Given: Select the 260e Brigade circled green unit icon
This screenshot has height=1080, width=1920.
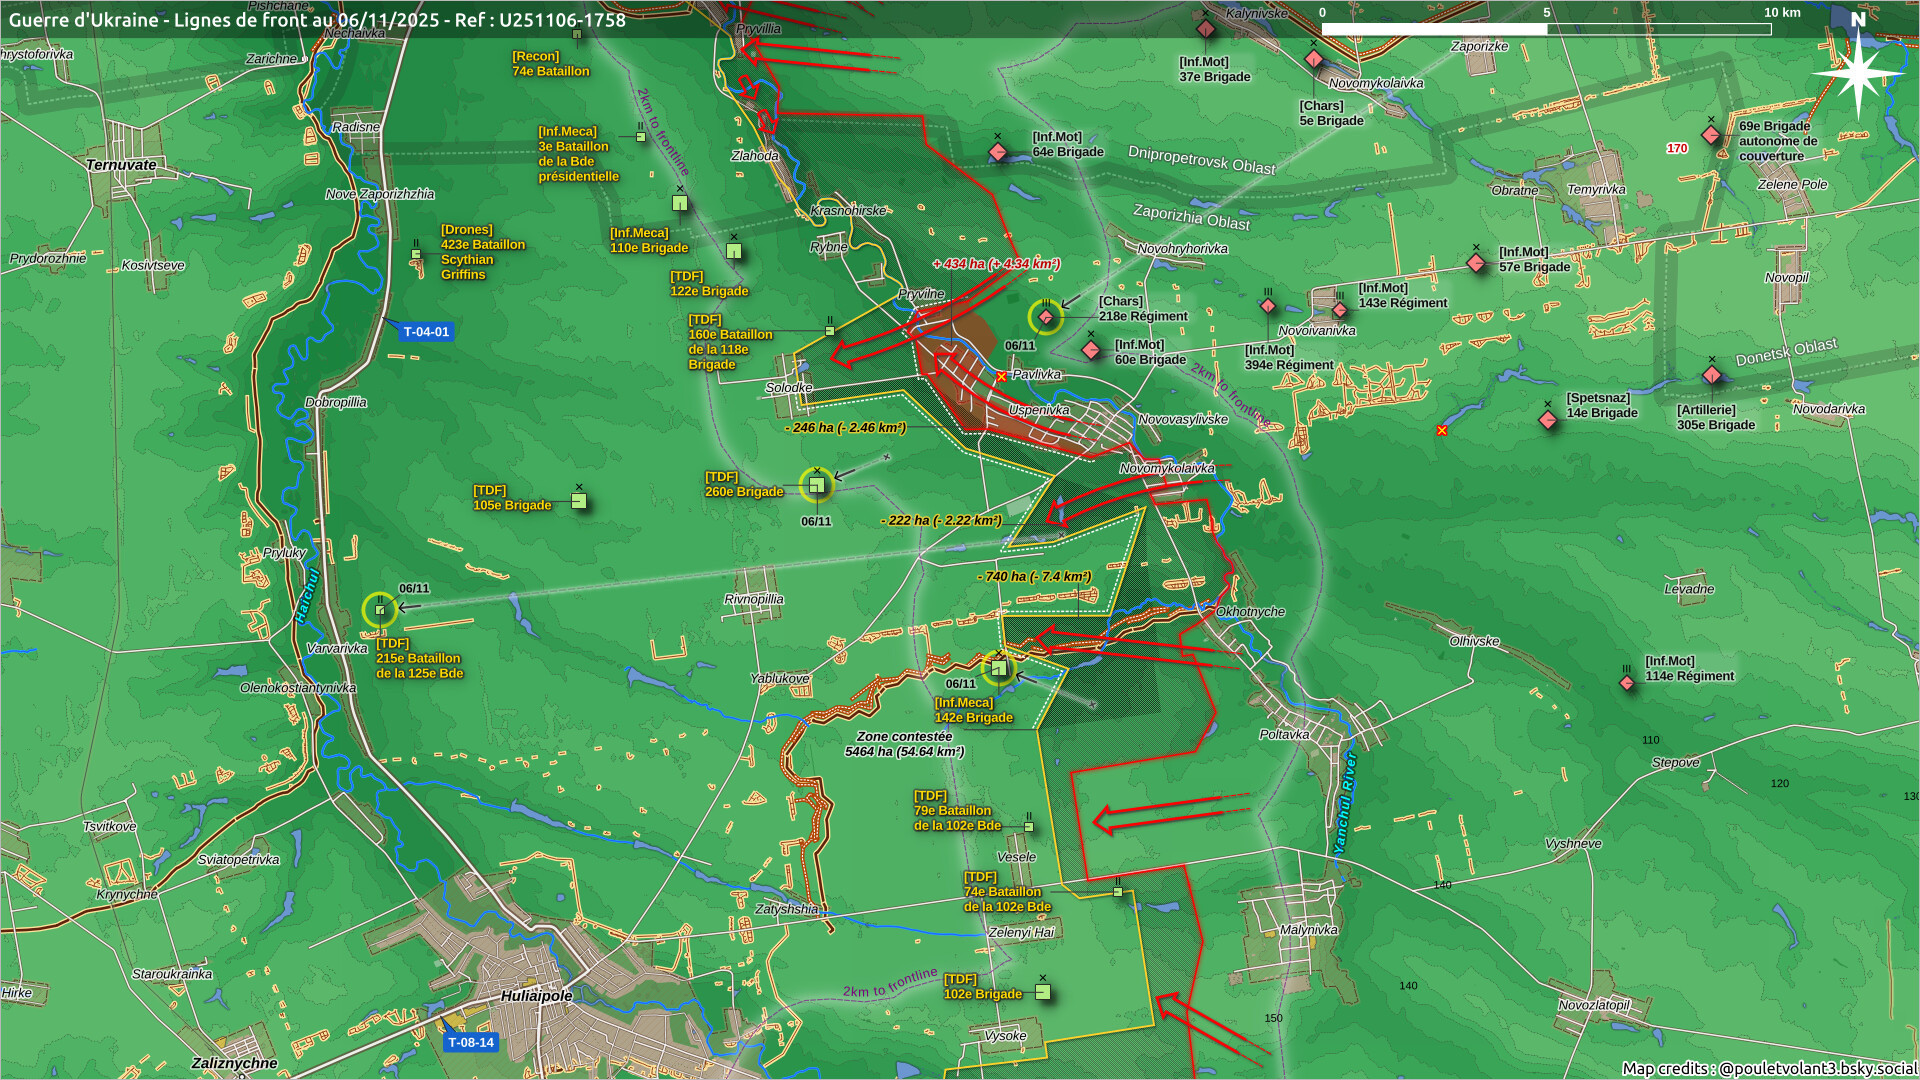Looking at the screenshot, I should tap(817, 485).
